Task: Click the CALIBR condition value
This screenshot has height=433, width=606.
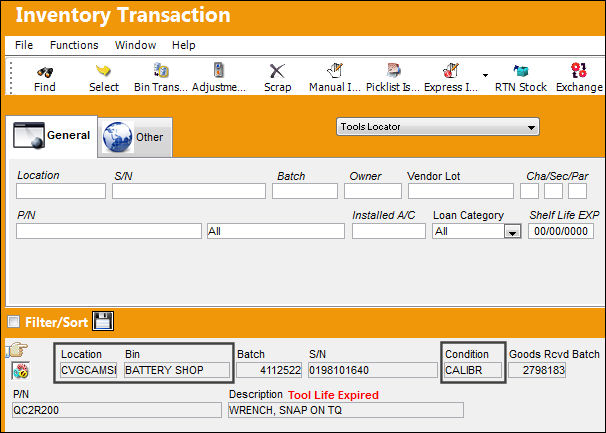Action: [x=473, y=370]
